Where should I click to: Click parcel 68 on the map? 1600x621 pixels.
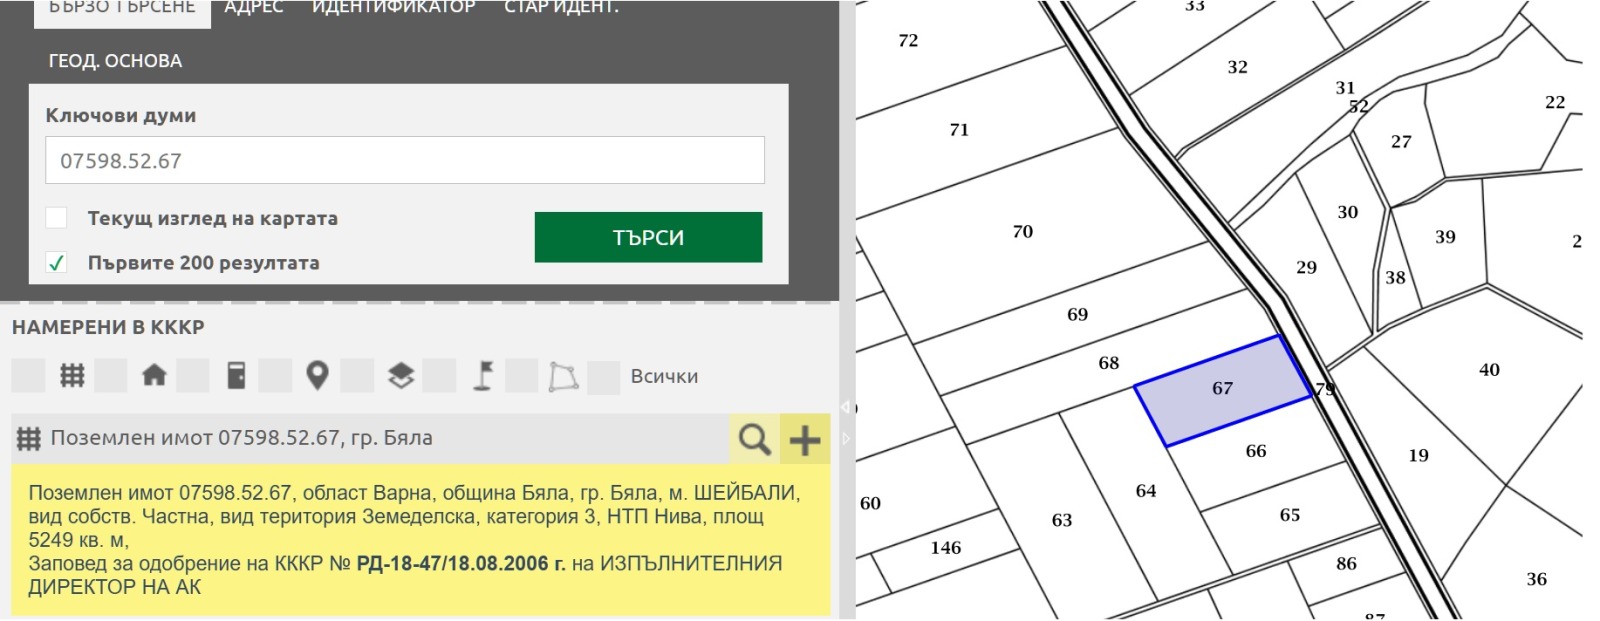click(x=1109, y=364)
